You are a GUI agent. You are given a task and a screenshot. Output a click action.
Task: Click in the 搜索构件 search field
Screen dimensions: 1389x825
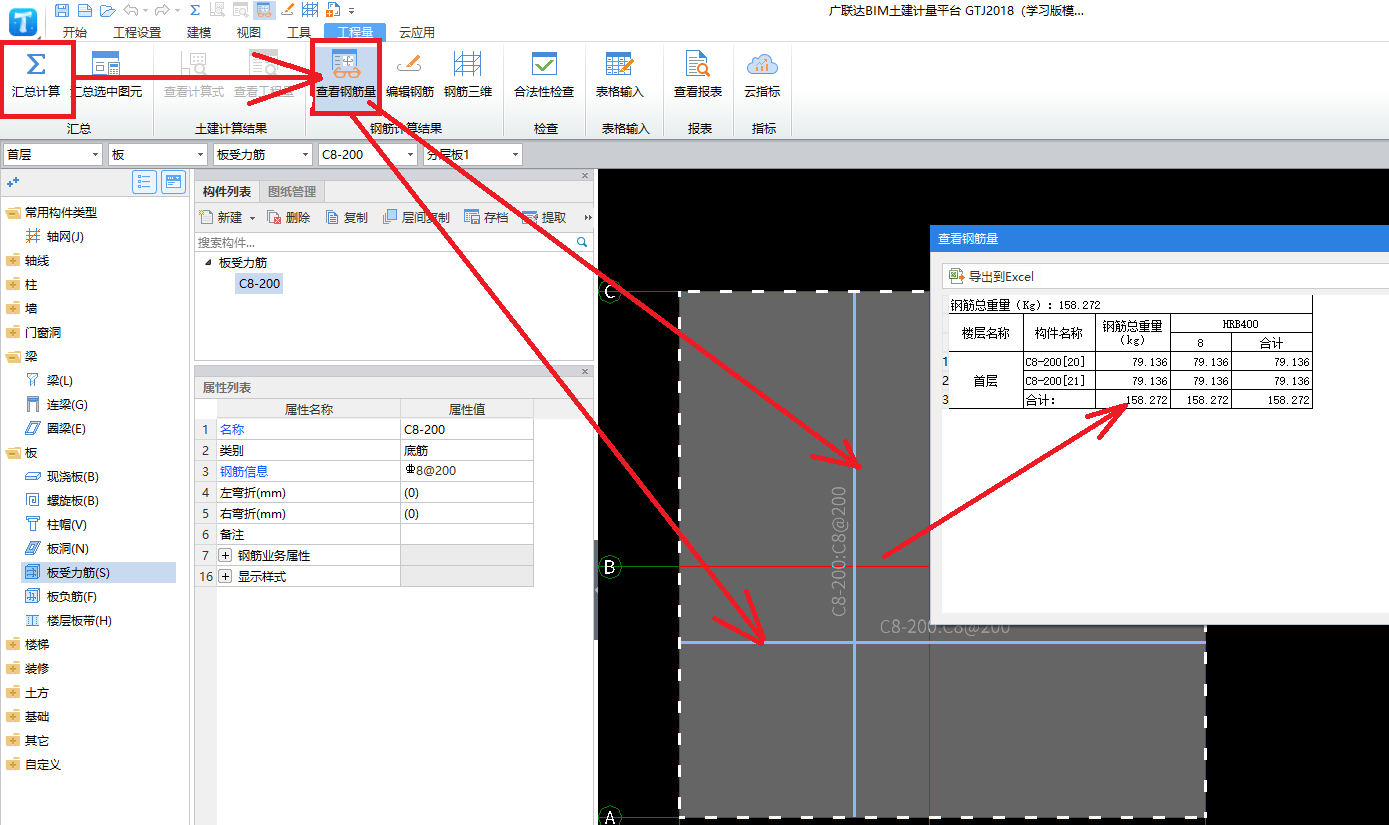point(384,242)
